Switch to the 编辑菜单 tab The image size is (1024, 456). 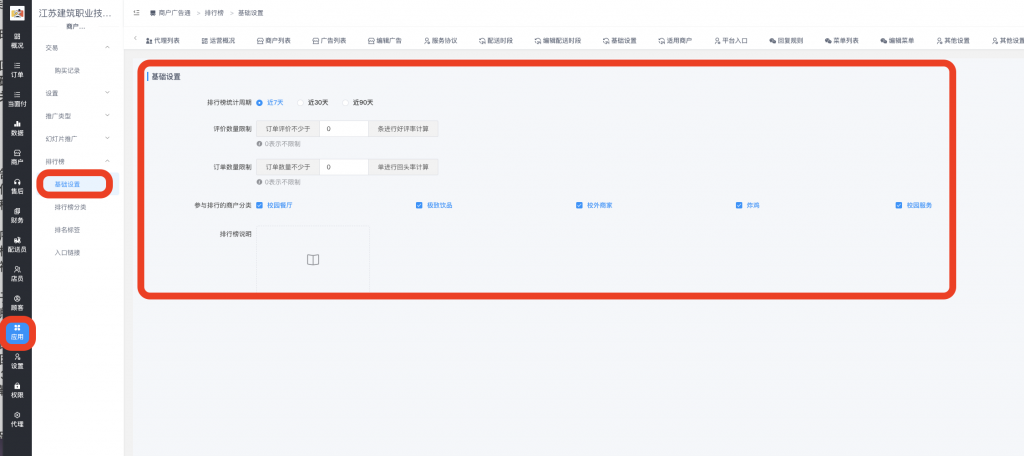(897, 41)
